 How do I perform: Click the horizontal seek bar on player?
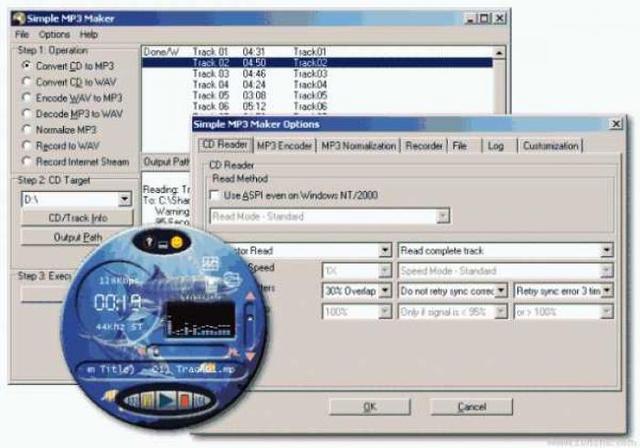(189, 351)
